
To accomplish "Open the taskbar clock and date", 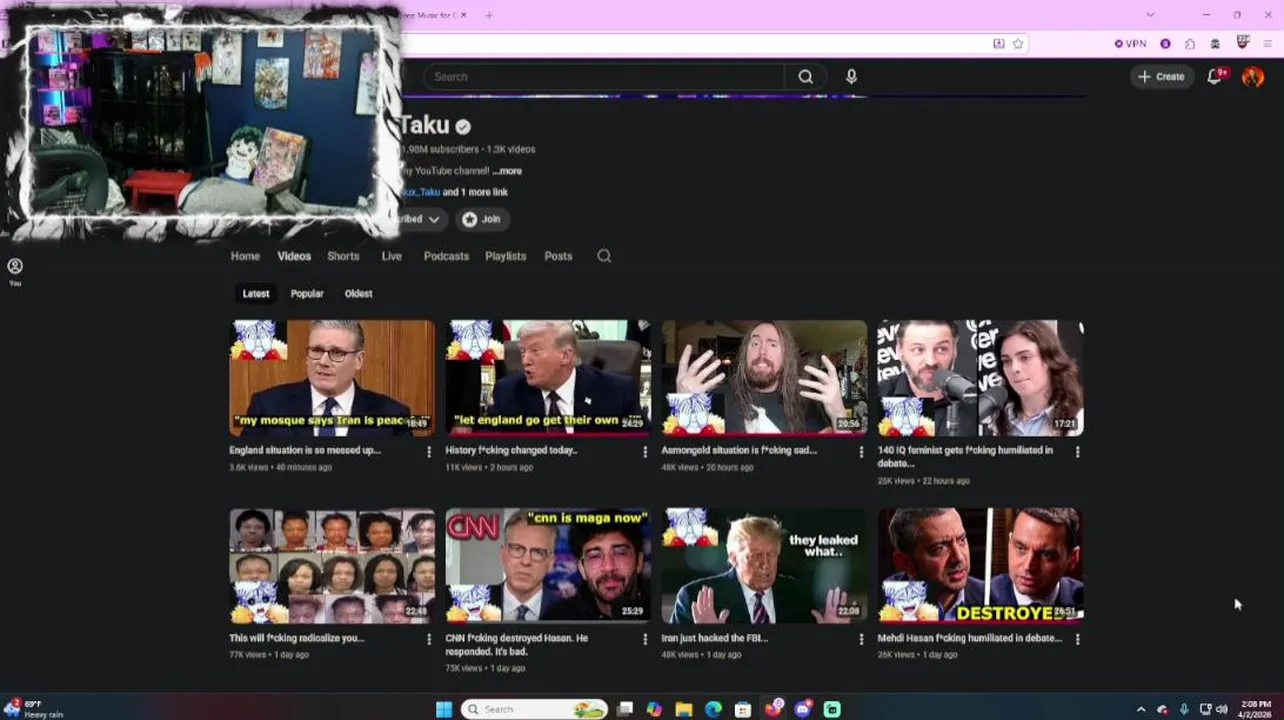I will (1255, 709).
